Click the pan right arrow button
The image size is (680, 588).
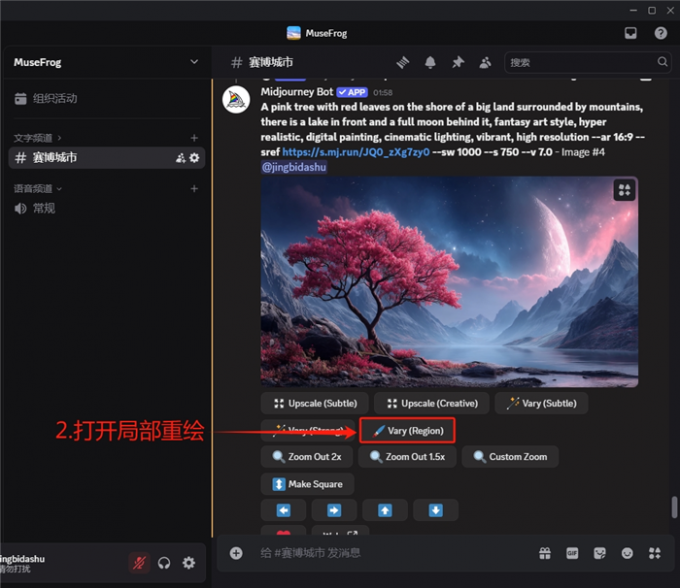coord(334,510)
